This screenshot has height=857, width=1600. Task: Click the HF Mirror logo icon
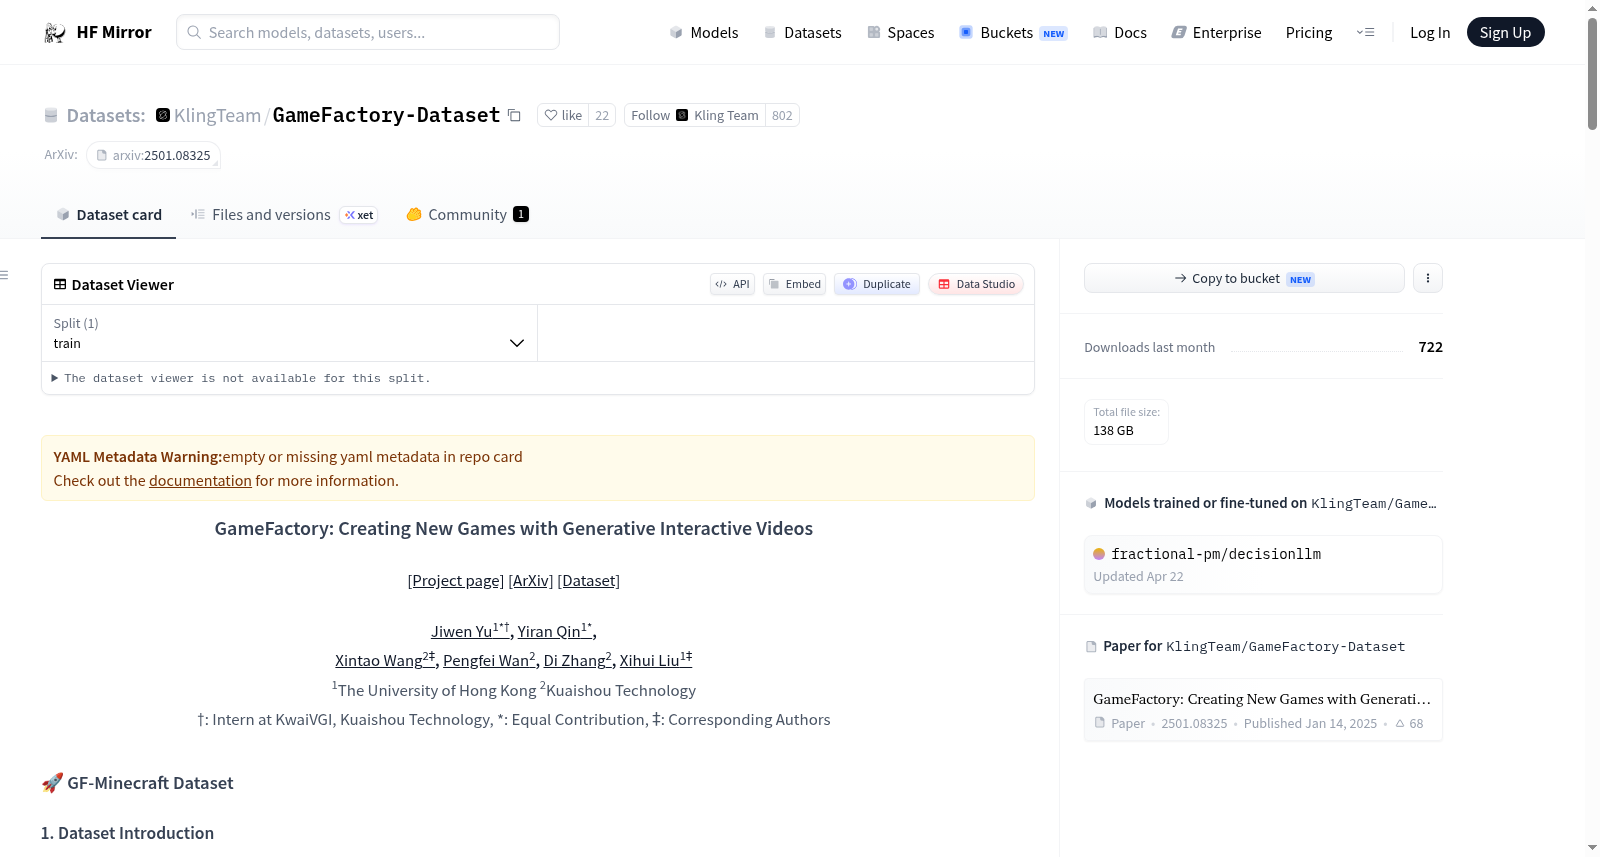[55, 33]
